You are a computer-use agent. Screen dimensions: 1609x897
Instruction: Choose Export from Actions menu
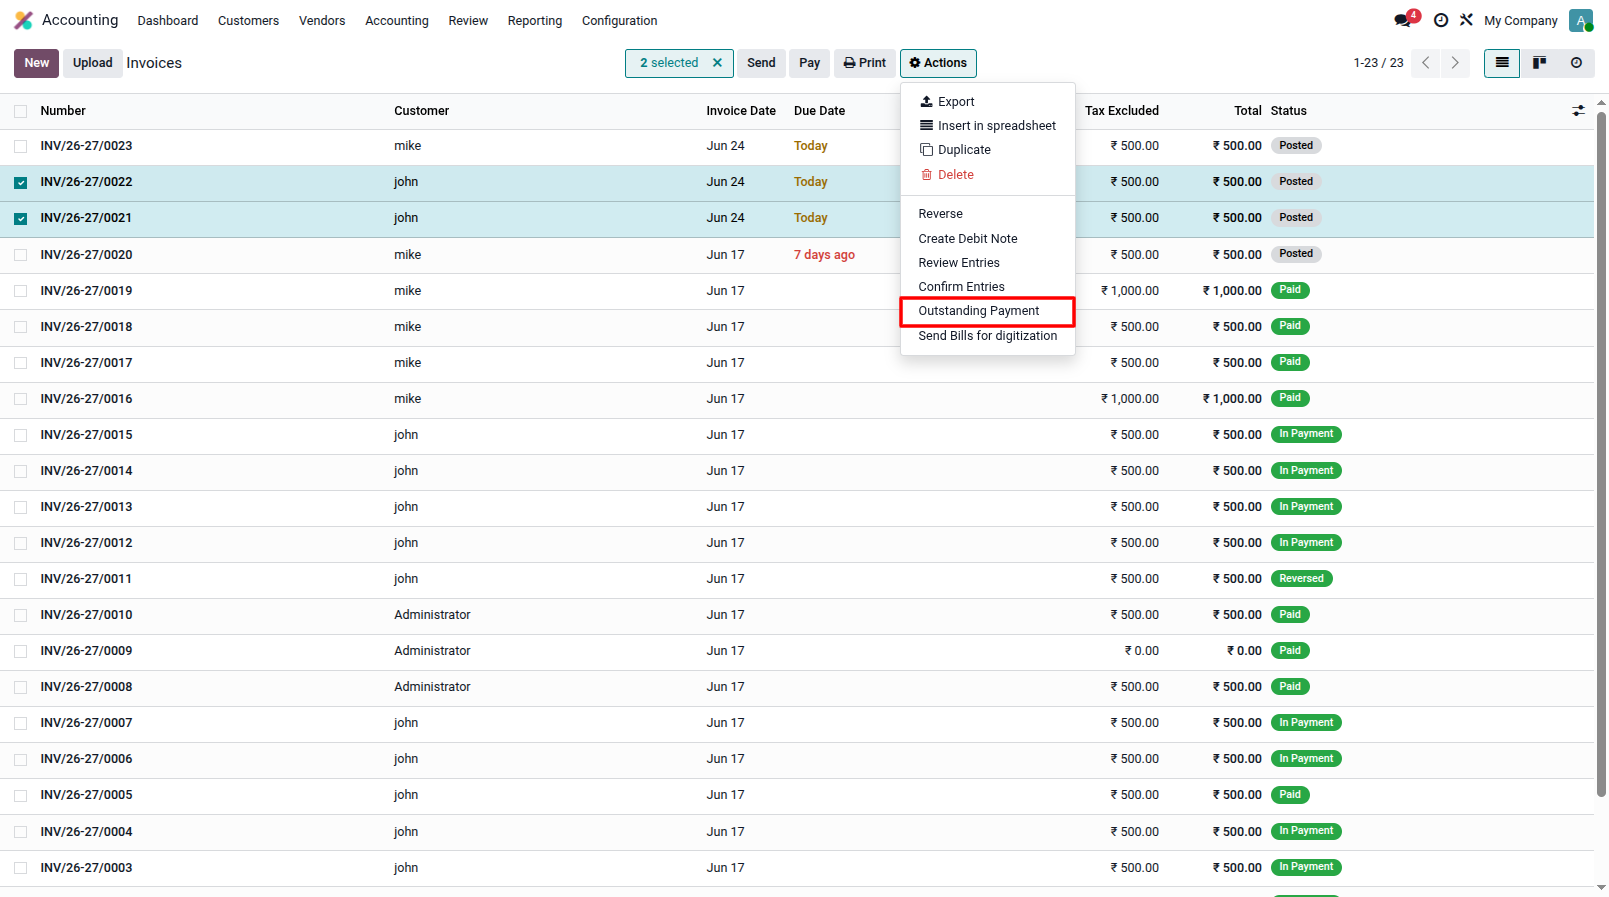(988, 102)
